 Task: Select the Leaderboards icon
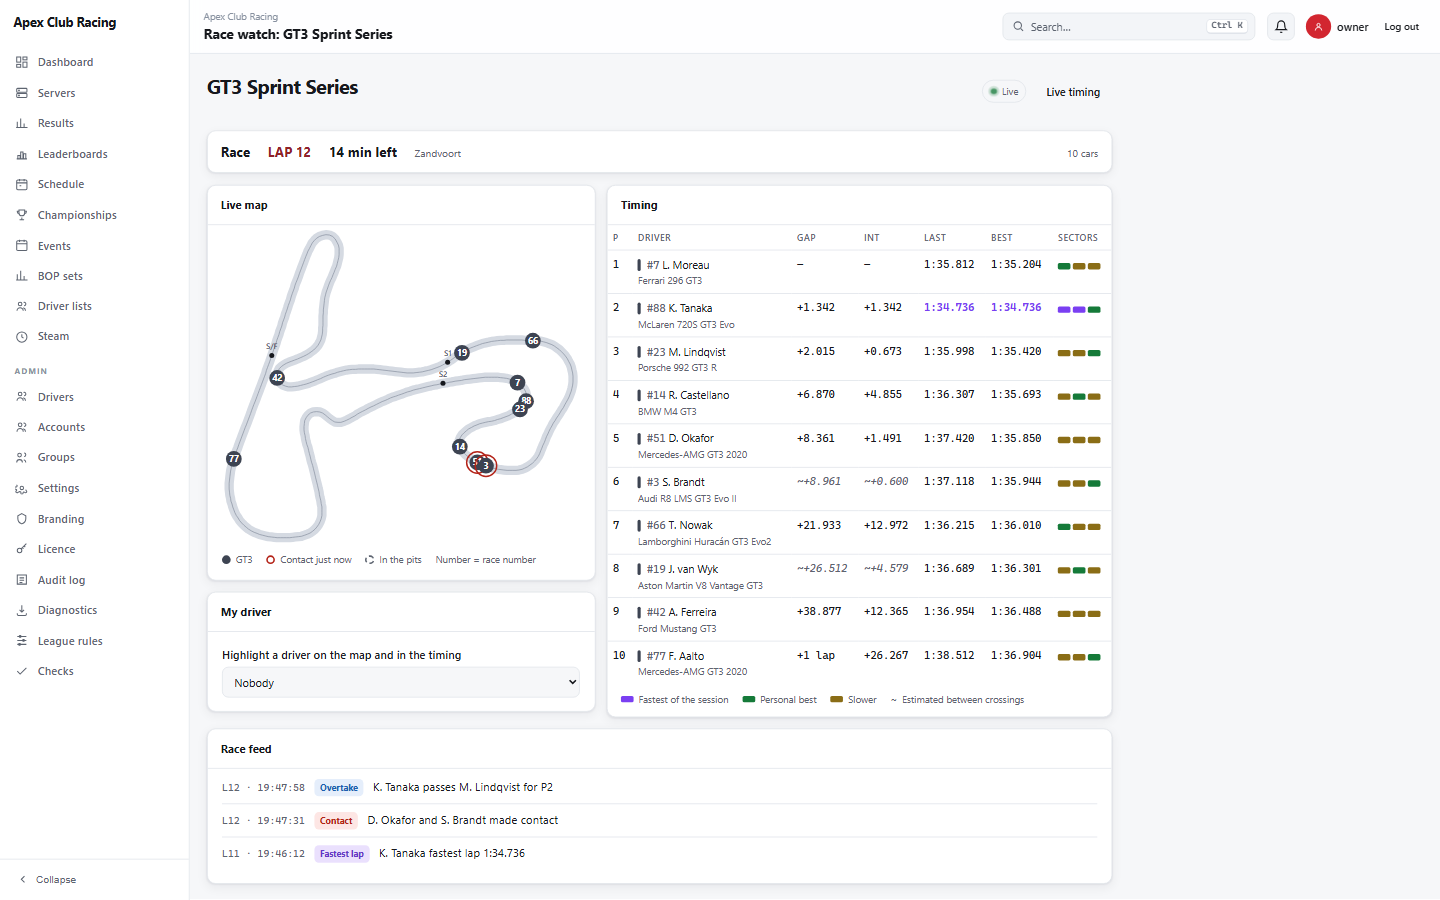tap(22, 154)
